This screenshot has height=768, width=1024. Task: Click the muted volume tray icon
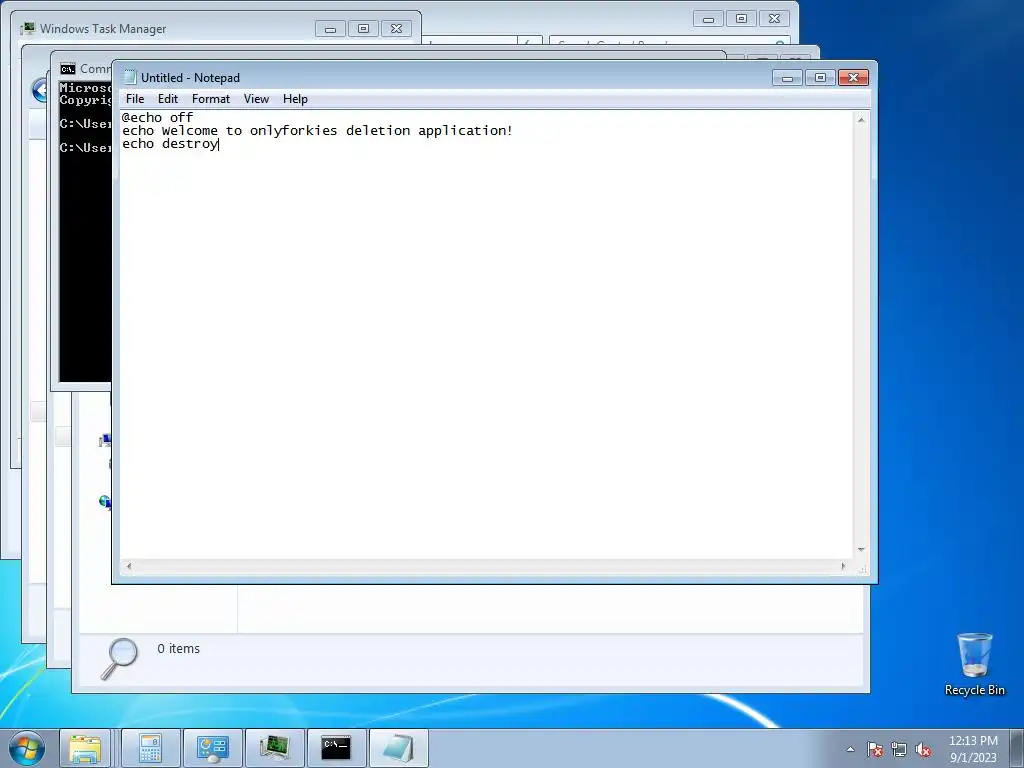click(923, 749)
